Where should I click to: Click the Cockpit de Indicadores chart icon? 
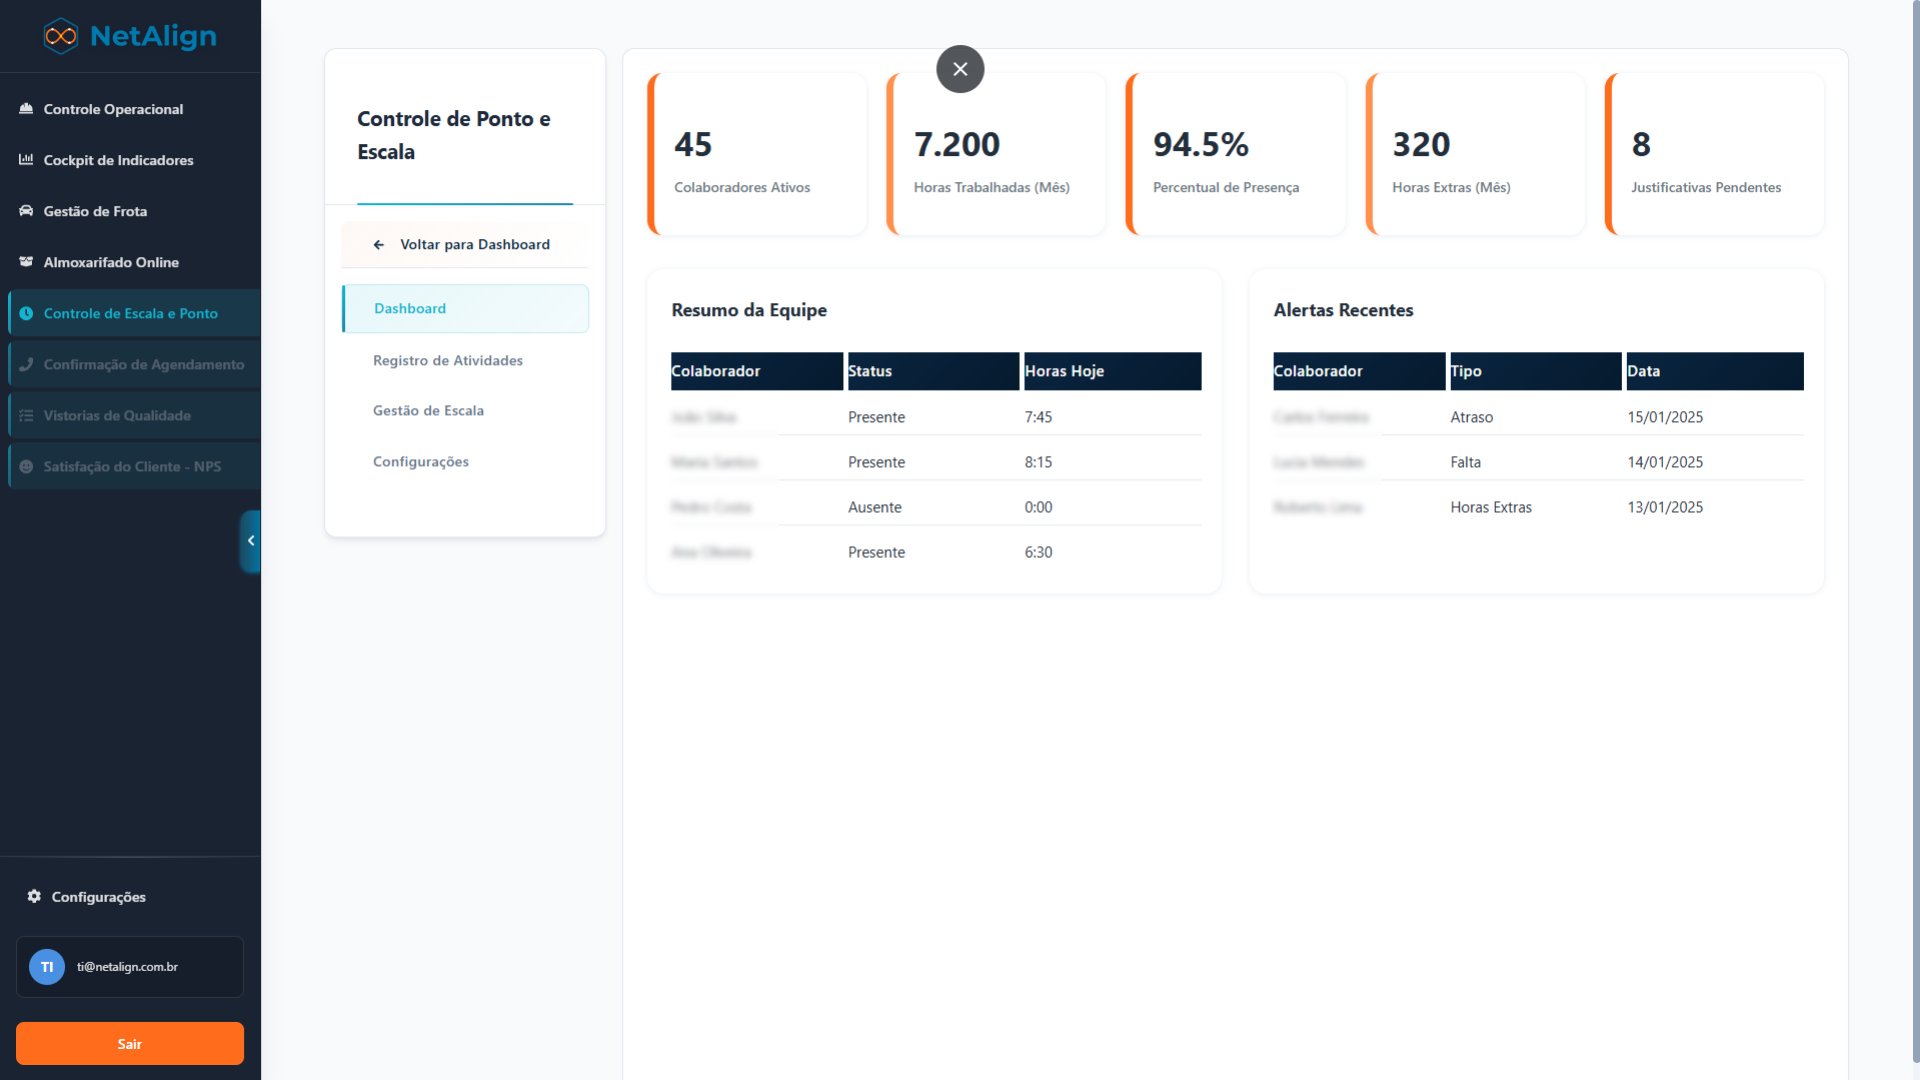point(26,160)
